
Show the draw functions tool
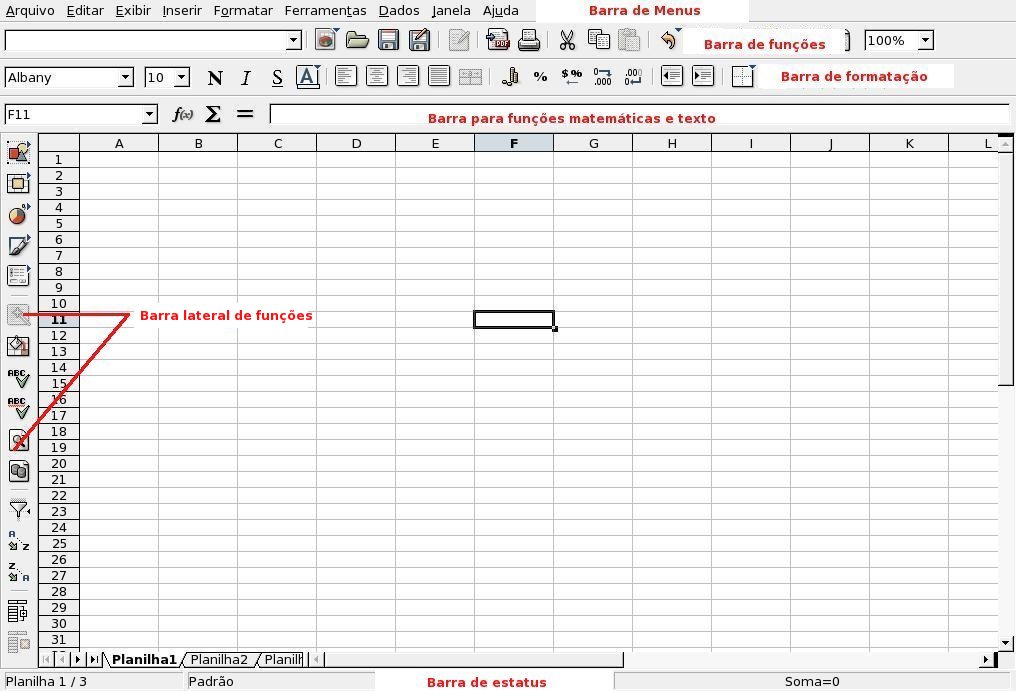click(19, 245)
